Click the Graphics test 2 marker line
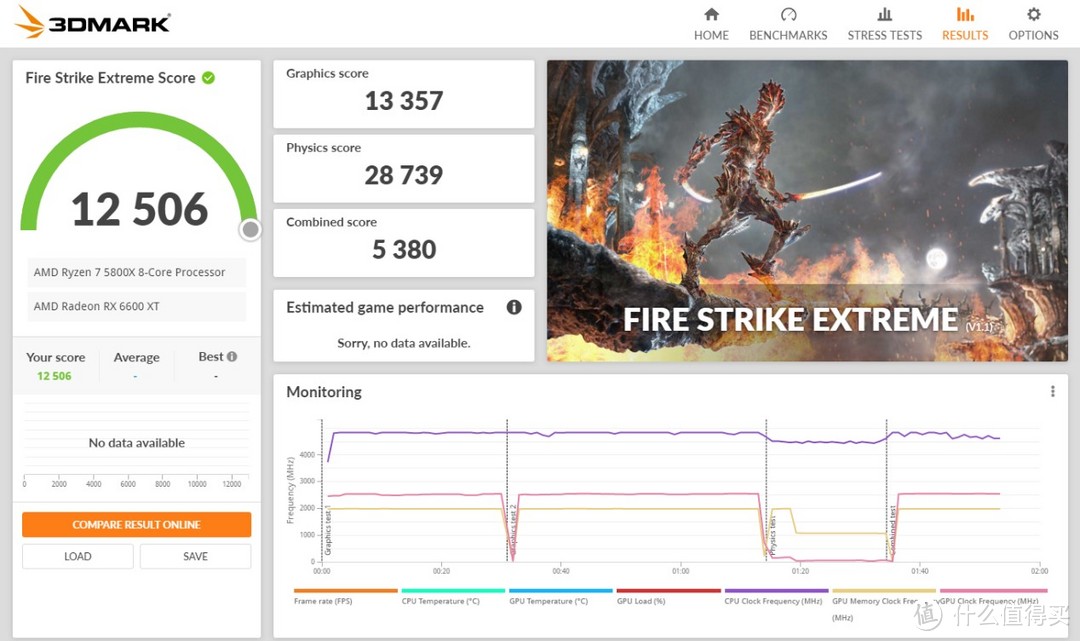 pyautogui.click(x=508, y=490)
